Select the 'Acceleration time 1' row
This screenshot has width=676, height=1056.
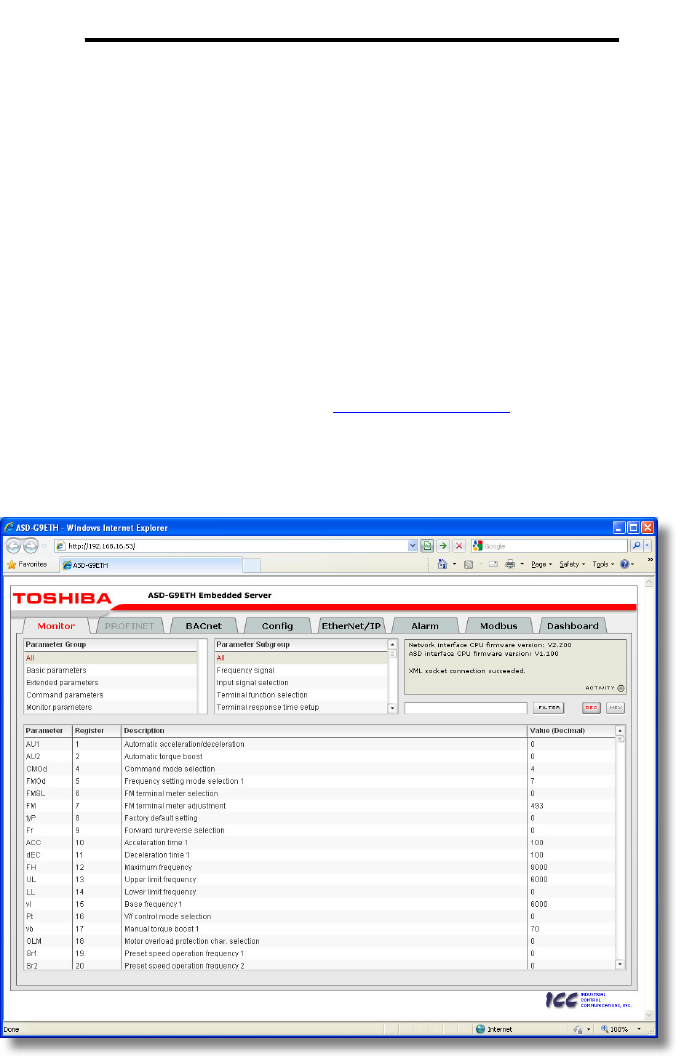[319, 843]
